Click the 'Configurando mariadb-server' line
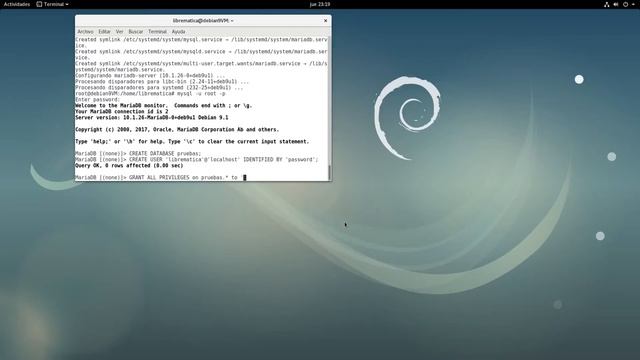 coord(150,76)
